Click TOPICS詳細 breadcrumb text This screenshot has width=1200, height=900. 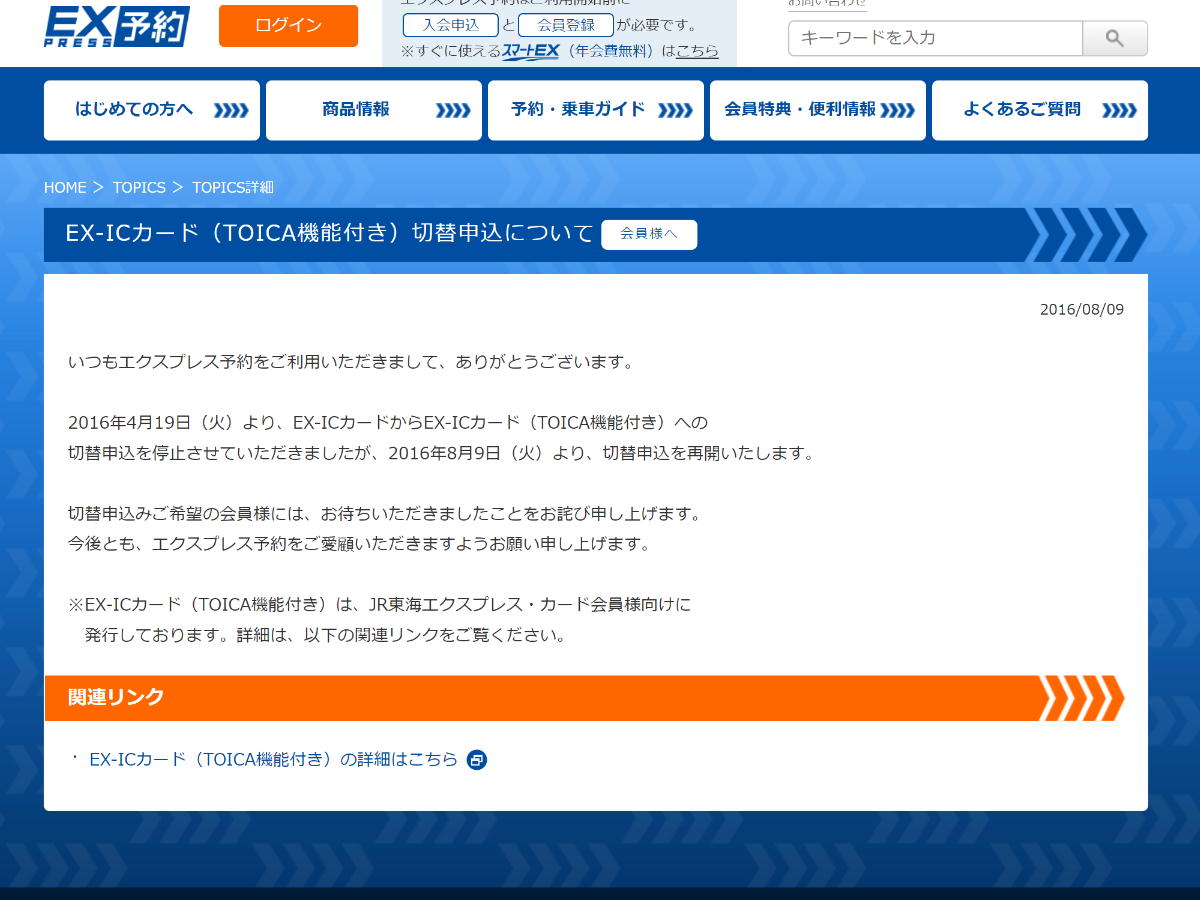(232, 187)
